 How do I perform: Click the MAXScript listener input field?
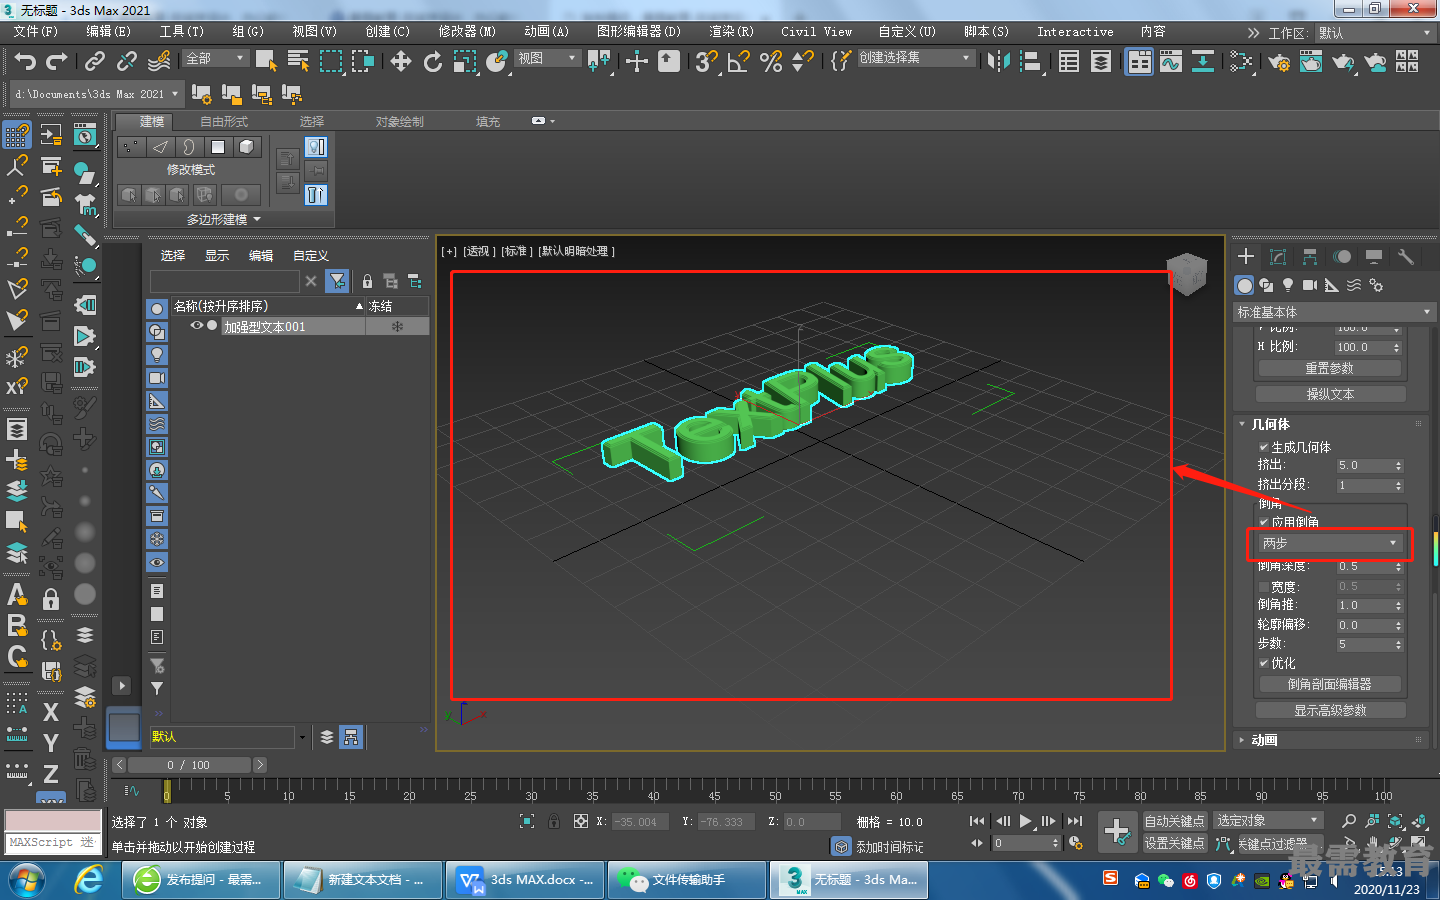click(51, 843)
